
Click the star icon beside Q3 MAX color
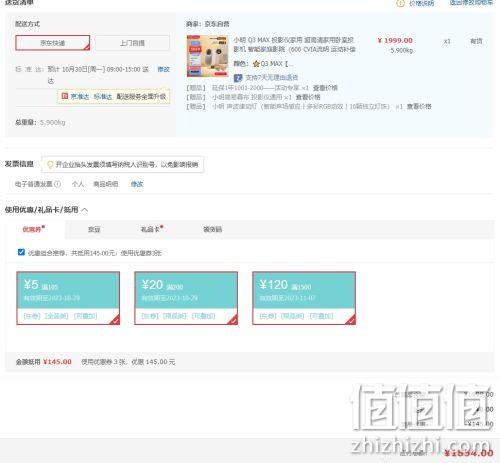(256, 64)
